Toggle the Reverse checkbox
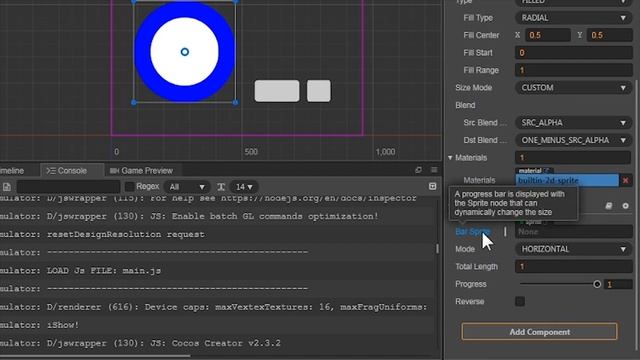The image size is (640, 360). pyautogui.click(x=520, y=301)
